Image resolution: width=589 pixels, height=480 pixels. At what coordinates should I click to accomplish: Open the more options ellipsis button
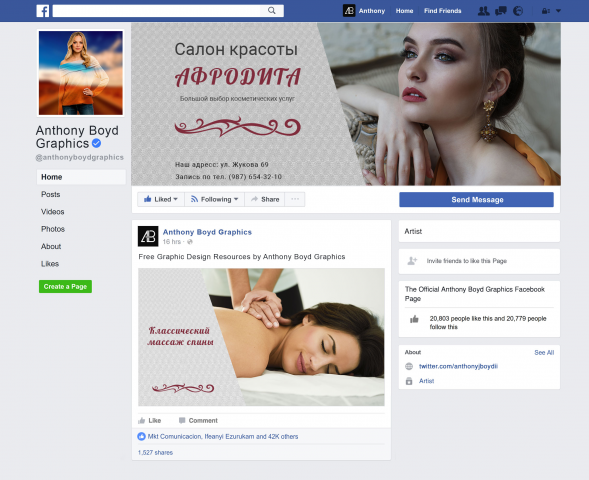pos(295,199)
